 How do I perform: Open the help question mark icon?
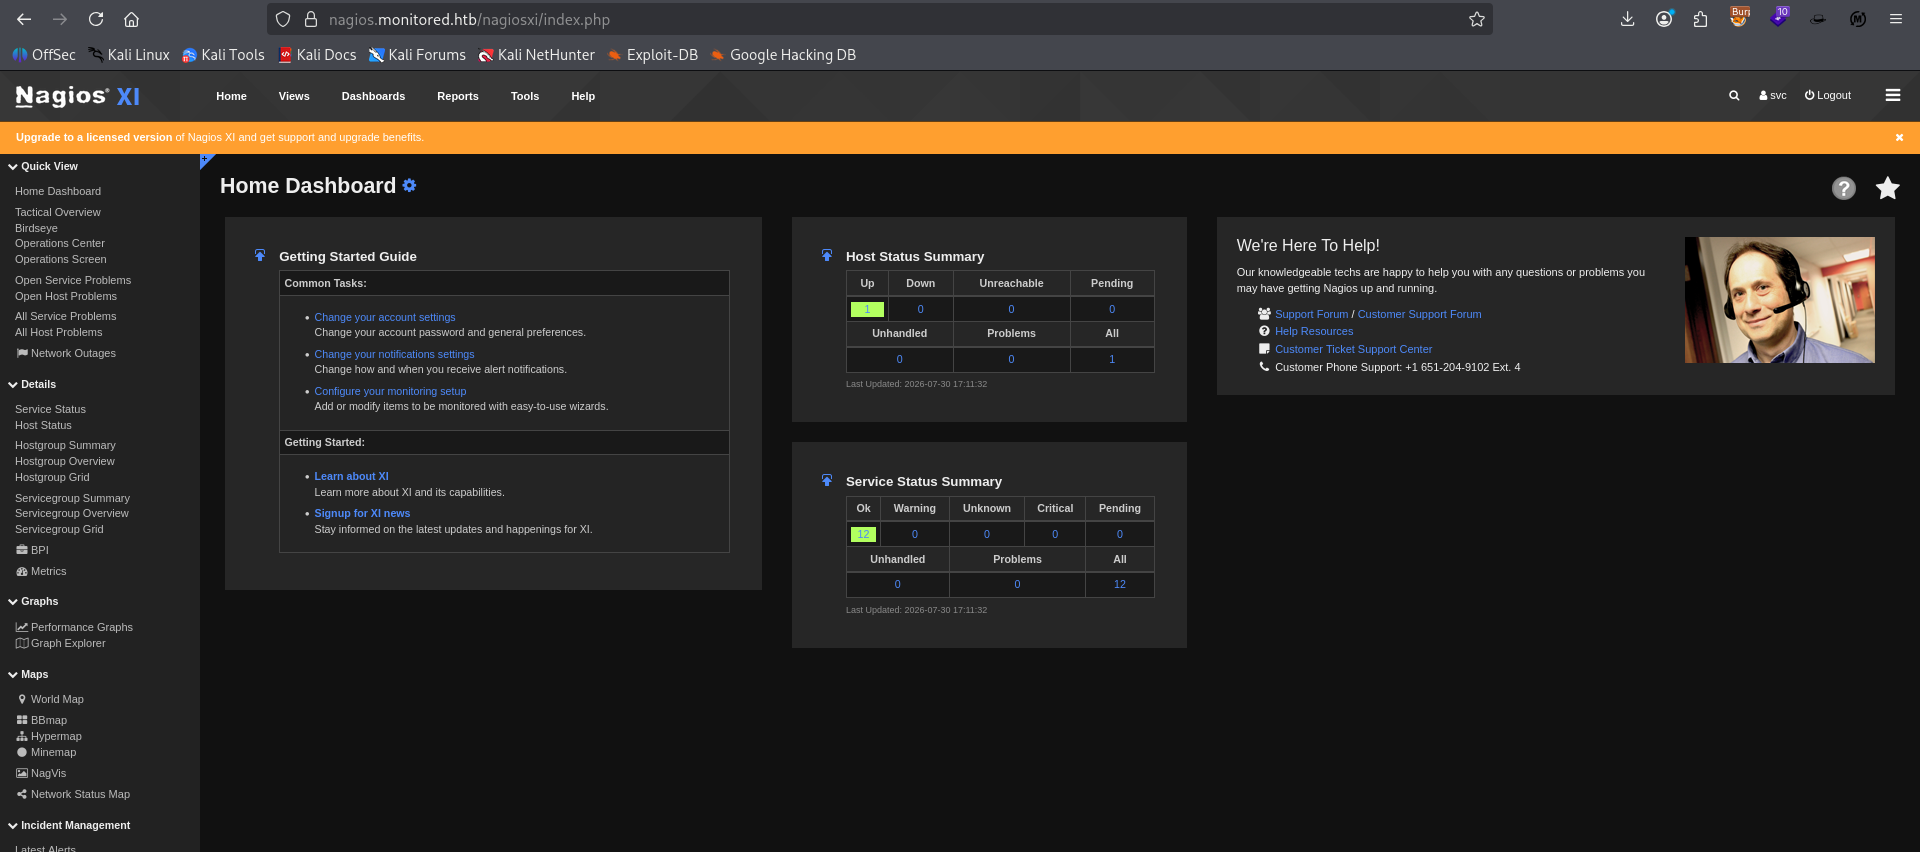pos(1843,188)
